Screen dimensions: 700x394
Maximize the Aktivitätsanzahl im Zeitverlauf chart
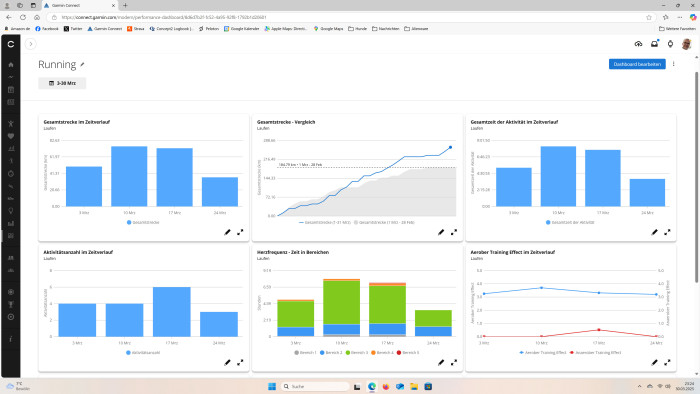click(240, 362)
